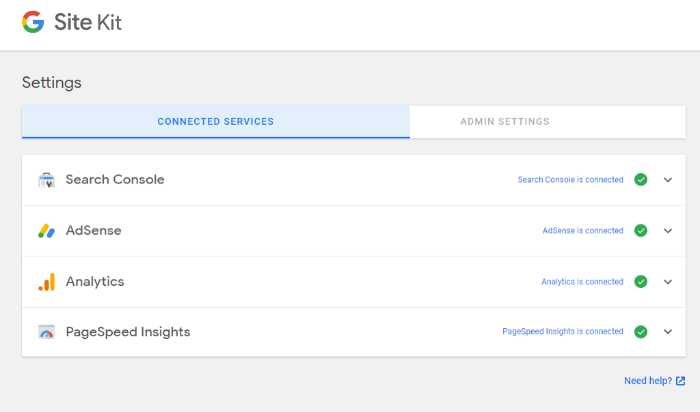Click the 'Search Console is connected' status text
The image size is (700, 412).
click(x=571, y=179)
